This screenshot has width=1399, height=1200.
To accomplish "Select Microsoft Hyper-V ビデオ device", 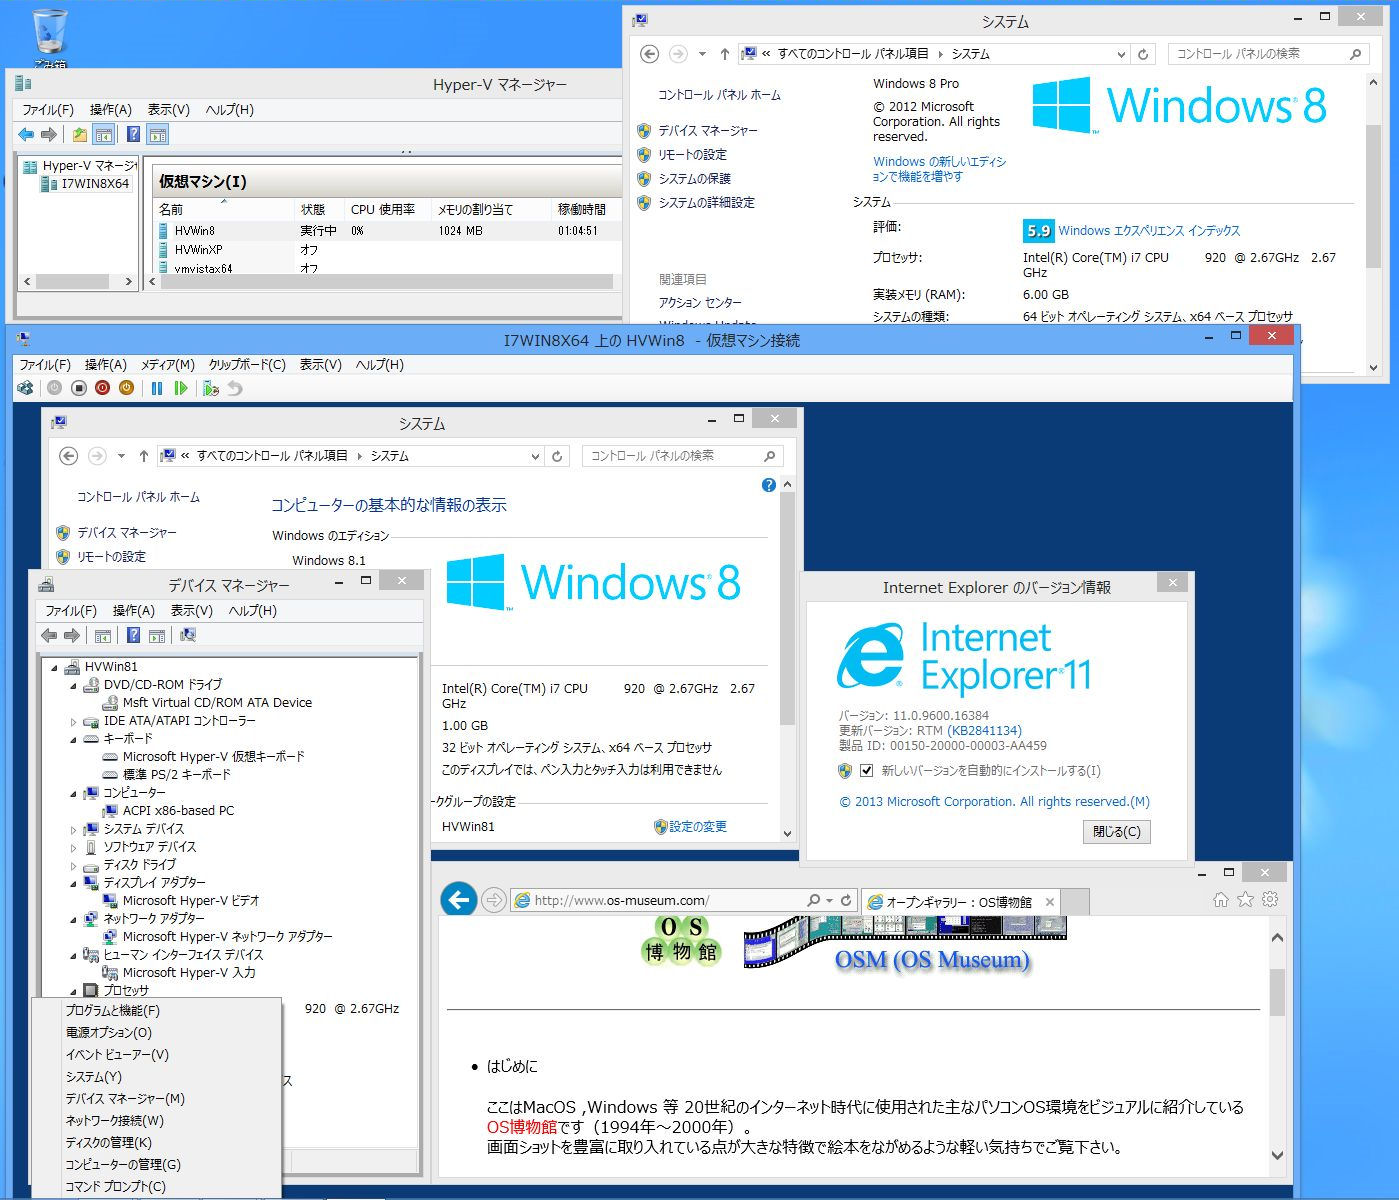I will click(191, 901).
